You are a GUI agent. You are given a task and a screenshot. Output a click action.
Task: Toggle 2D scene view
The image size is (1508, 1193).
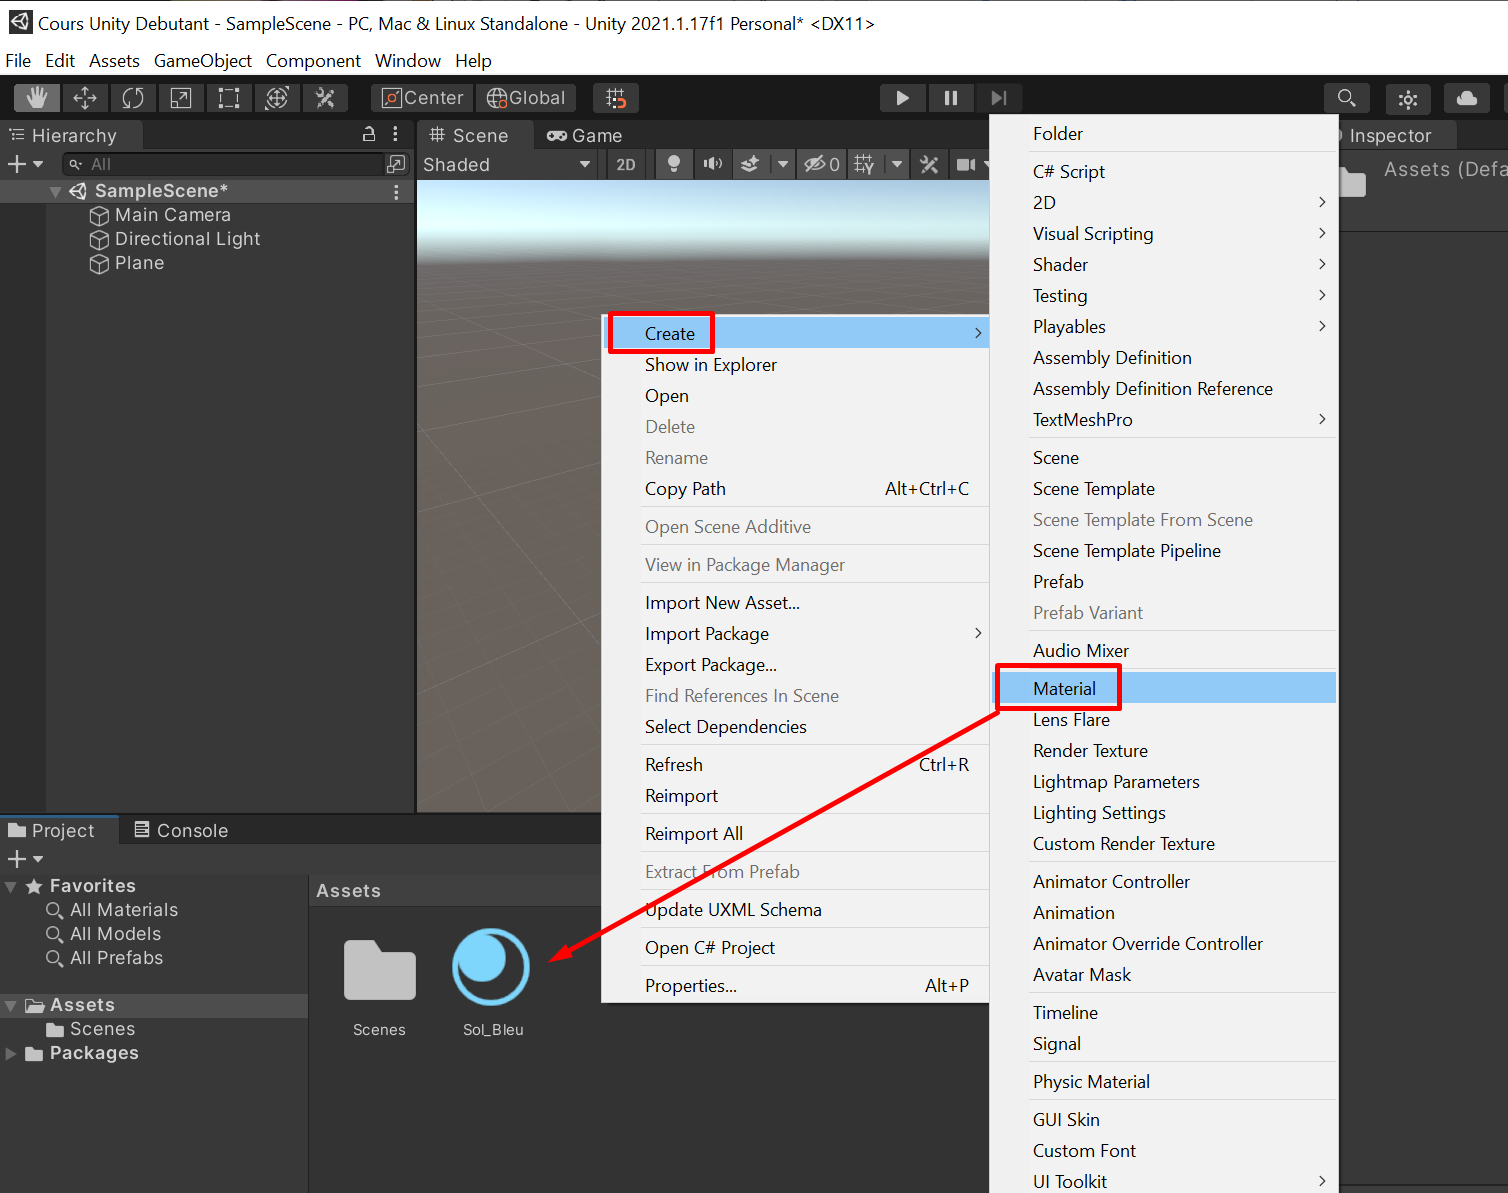pyautogui.click(x=626, y=164)
